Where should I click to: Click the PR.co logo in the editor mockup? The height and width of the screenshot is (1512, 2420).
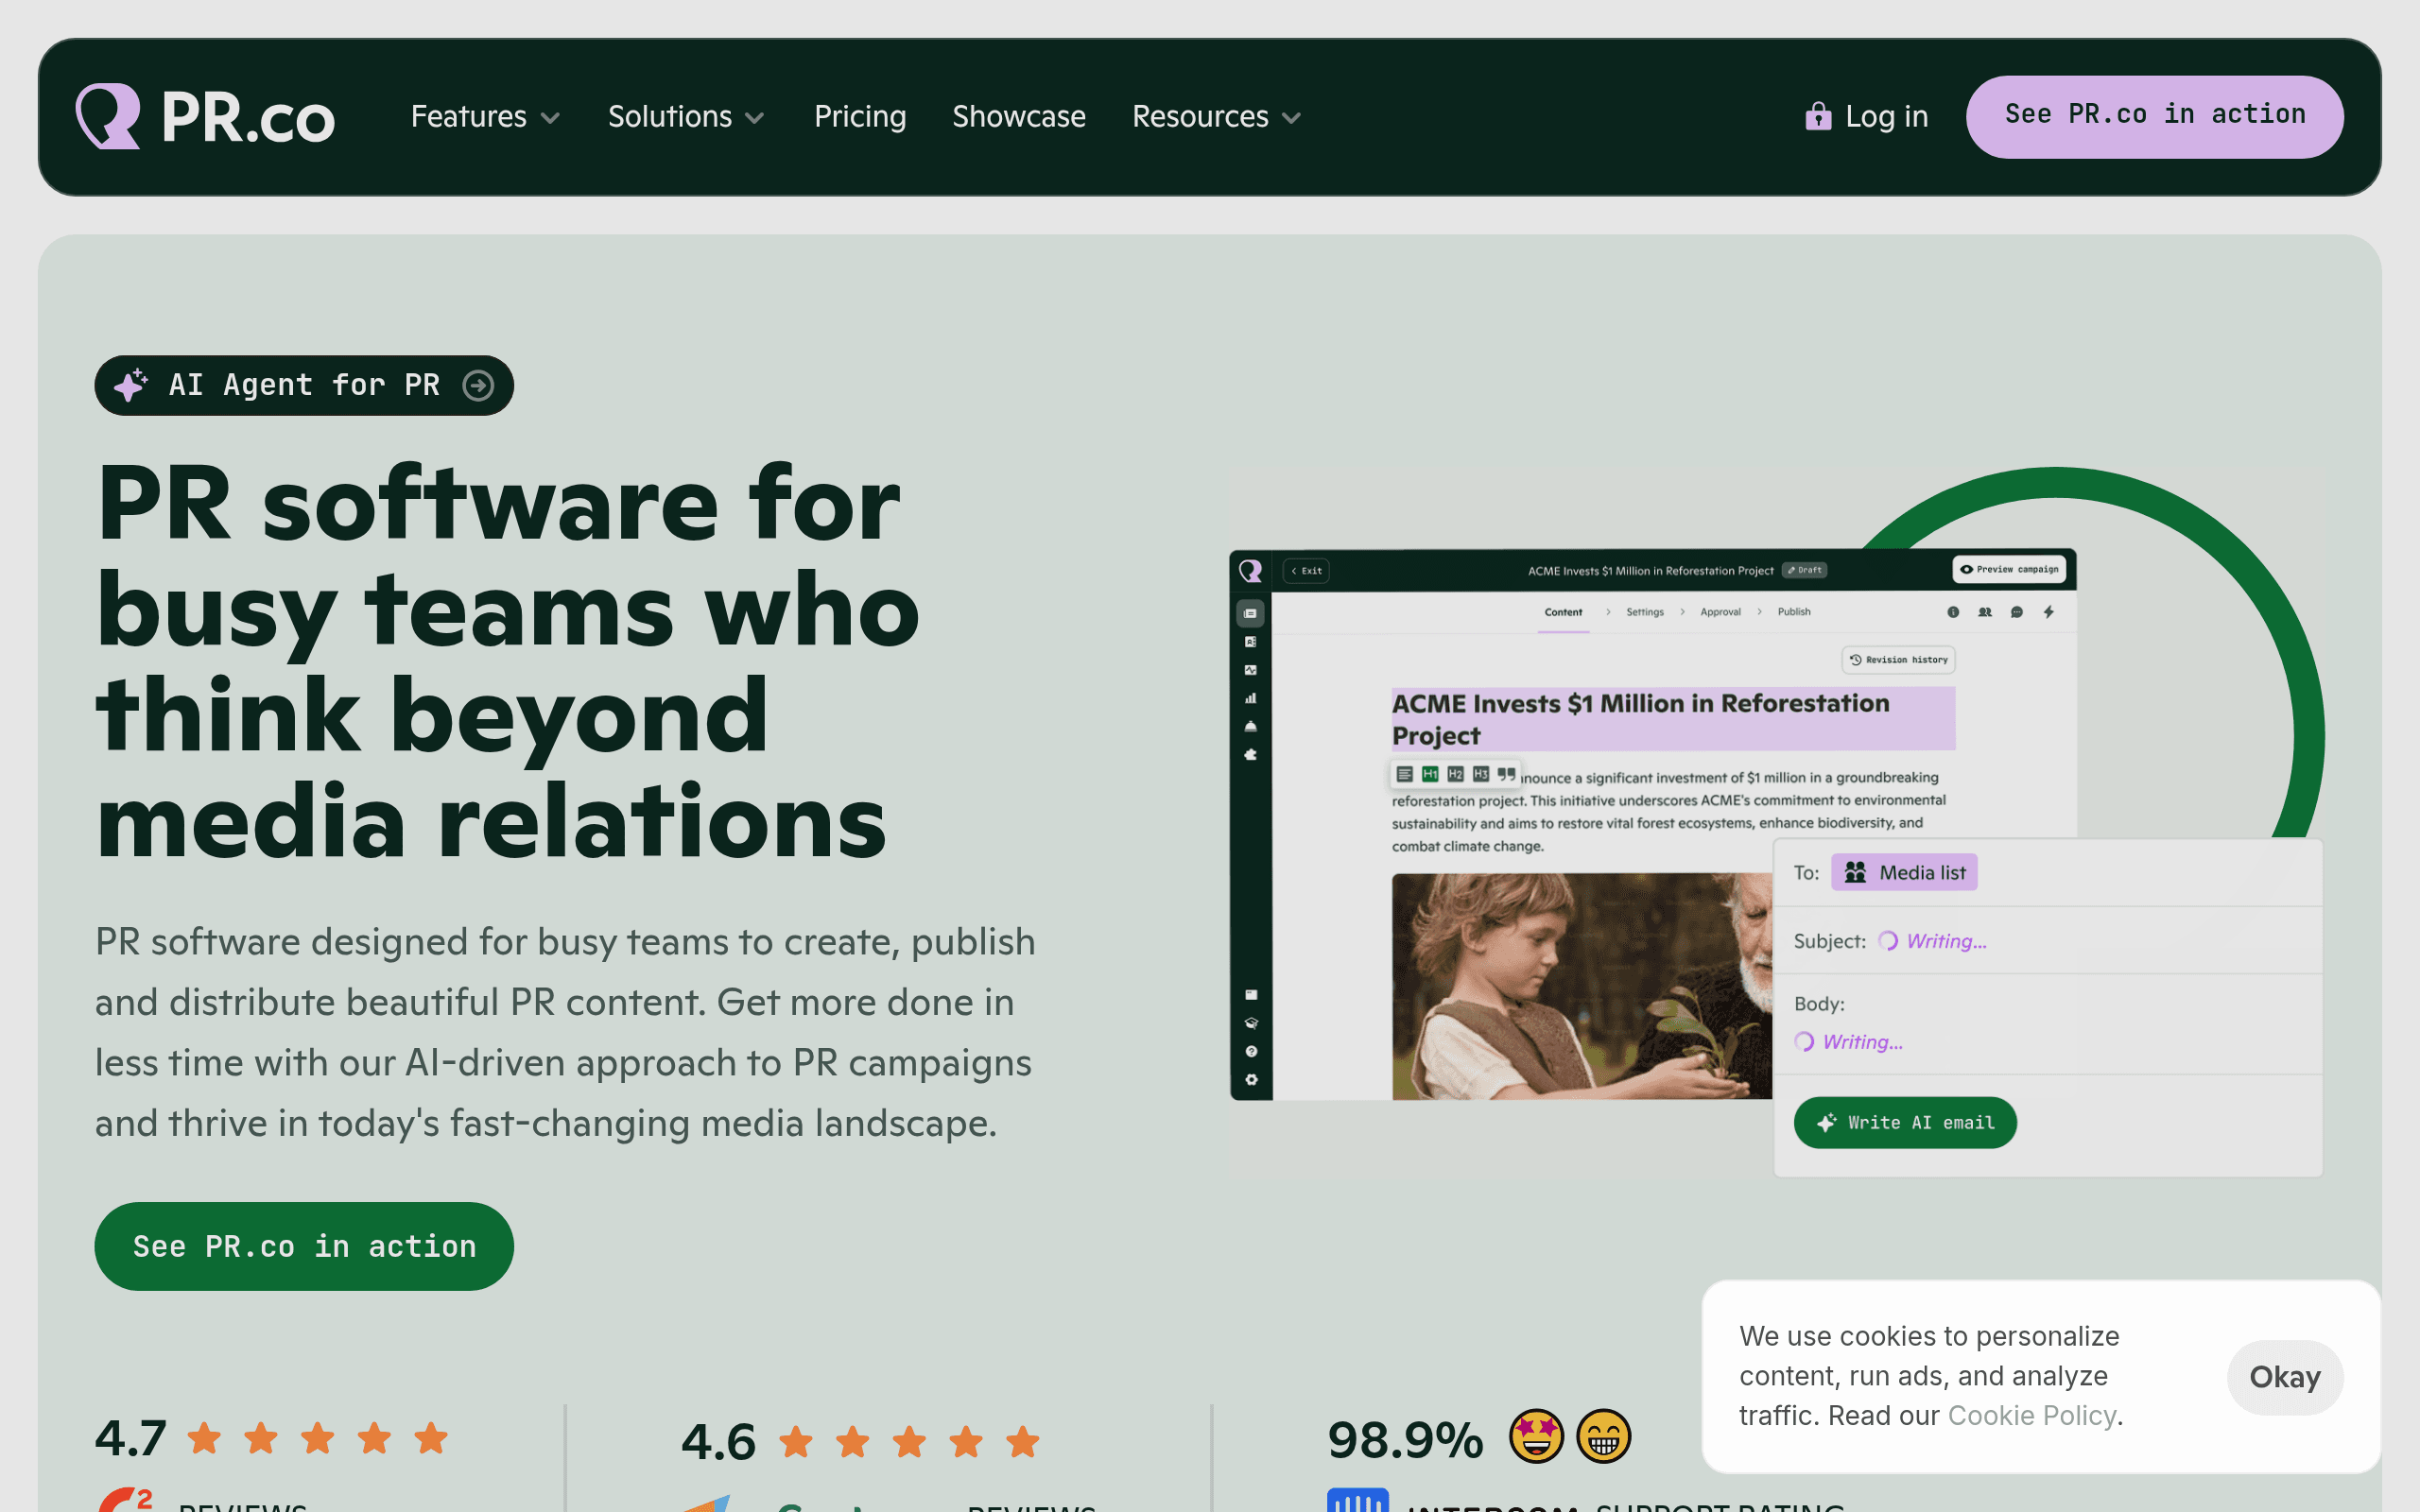click(1250, 571)
